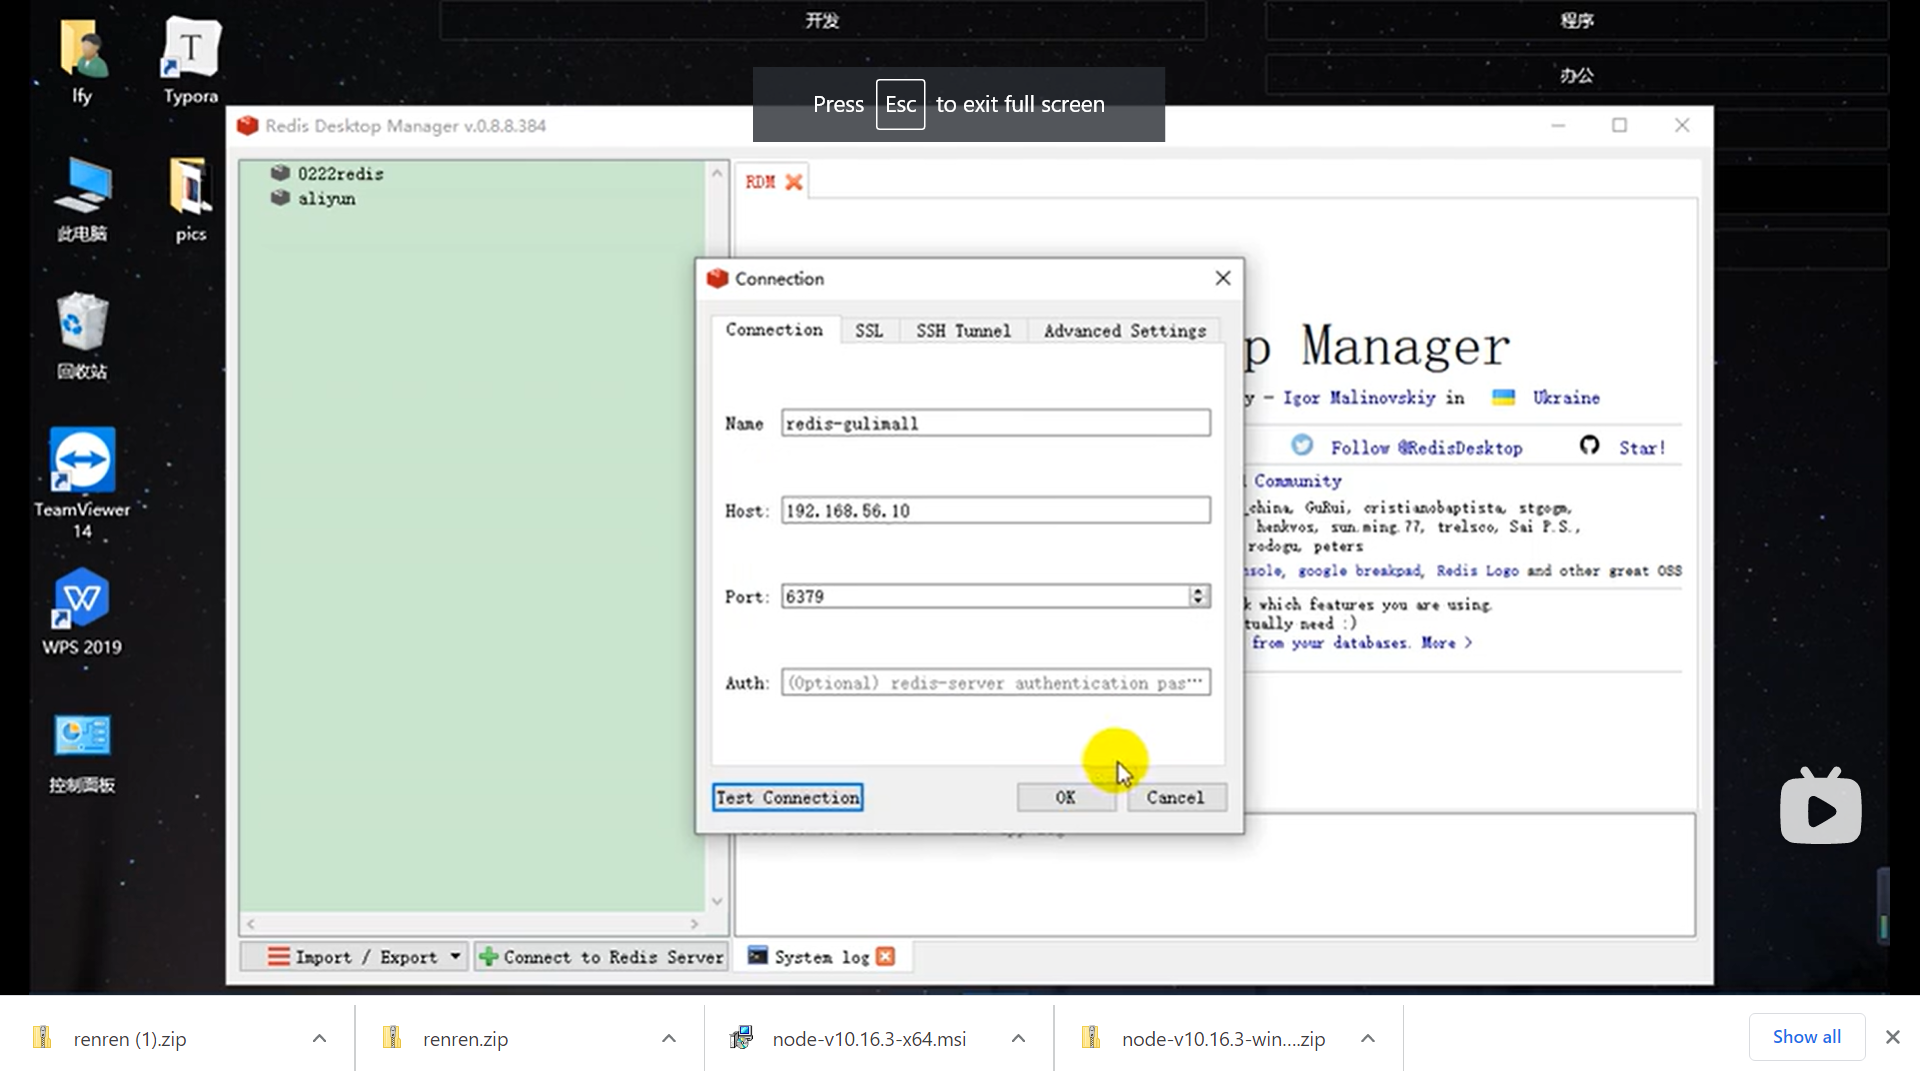Select the aliyun connection entry
The height and width of the screenshot is (1080, 1920).
pos(326,198)
